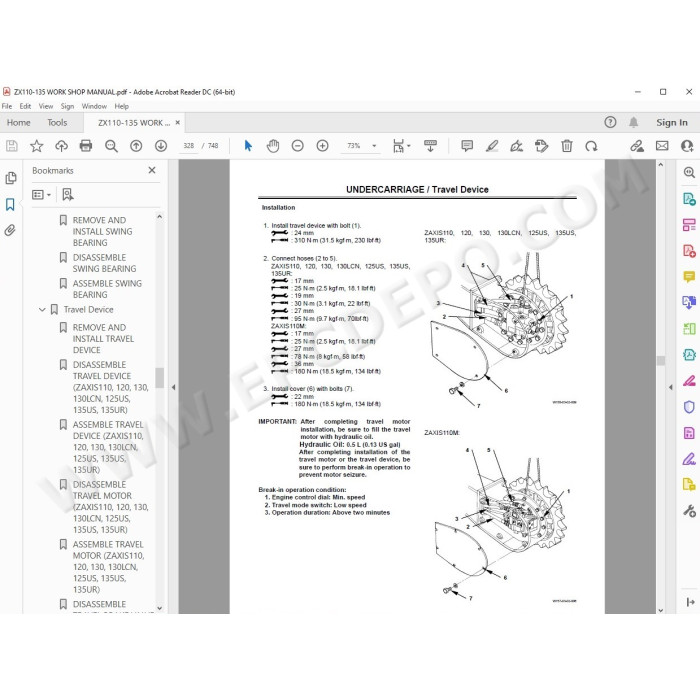
Task: Print the document with the printer icon
Action: click(x=86, y=146)
